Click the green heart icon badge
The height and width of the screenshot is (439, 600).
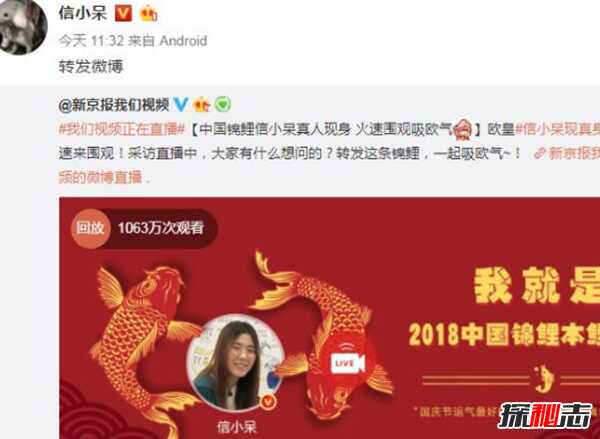click(223, 104)
